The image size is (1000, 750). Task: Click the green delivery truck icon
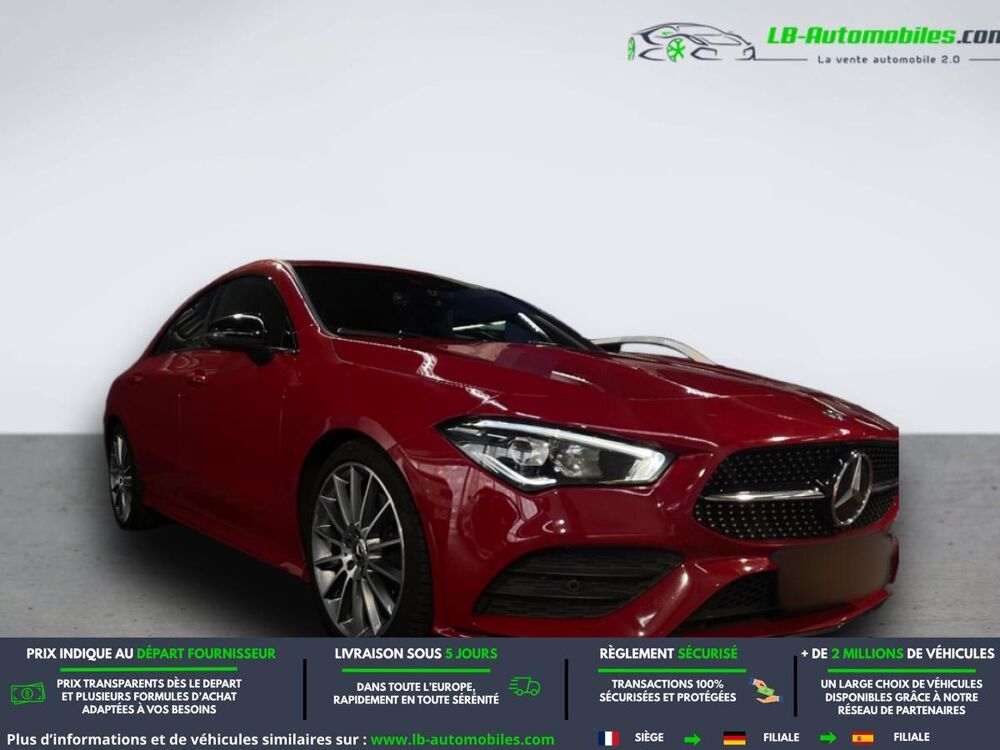(525, 687)
